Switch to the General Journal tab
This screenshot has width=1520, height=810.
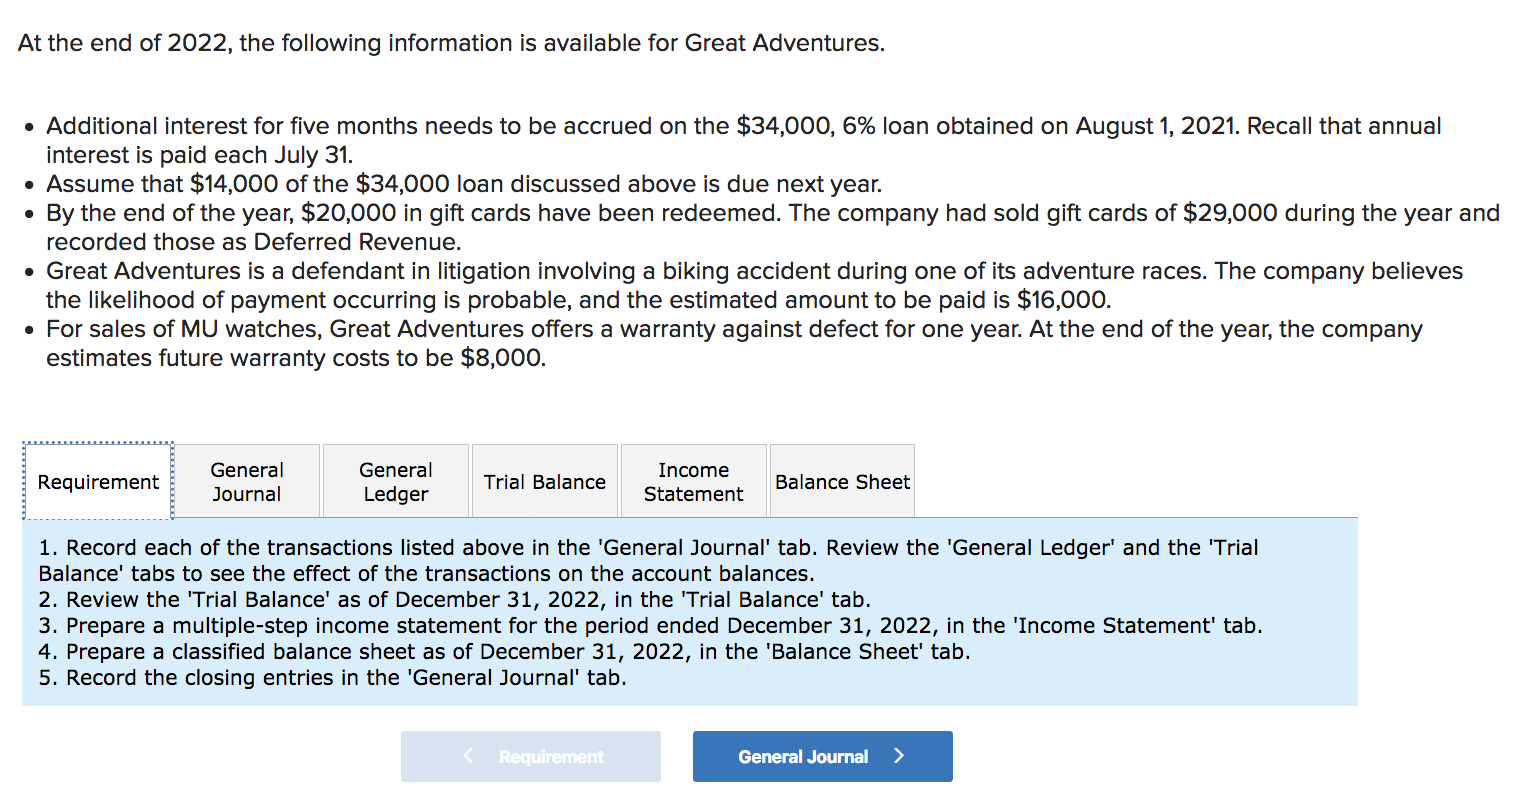pos(247,482)
